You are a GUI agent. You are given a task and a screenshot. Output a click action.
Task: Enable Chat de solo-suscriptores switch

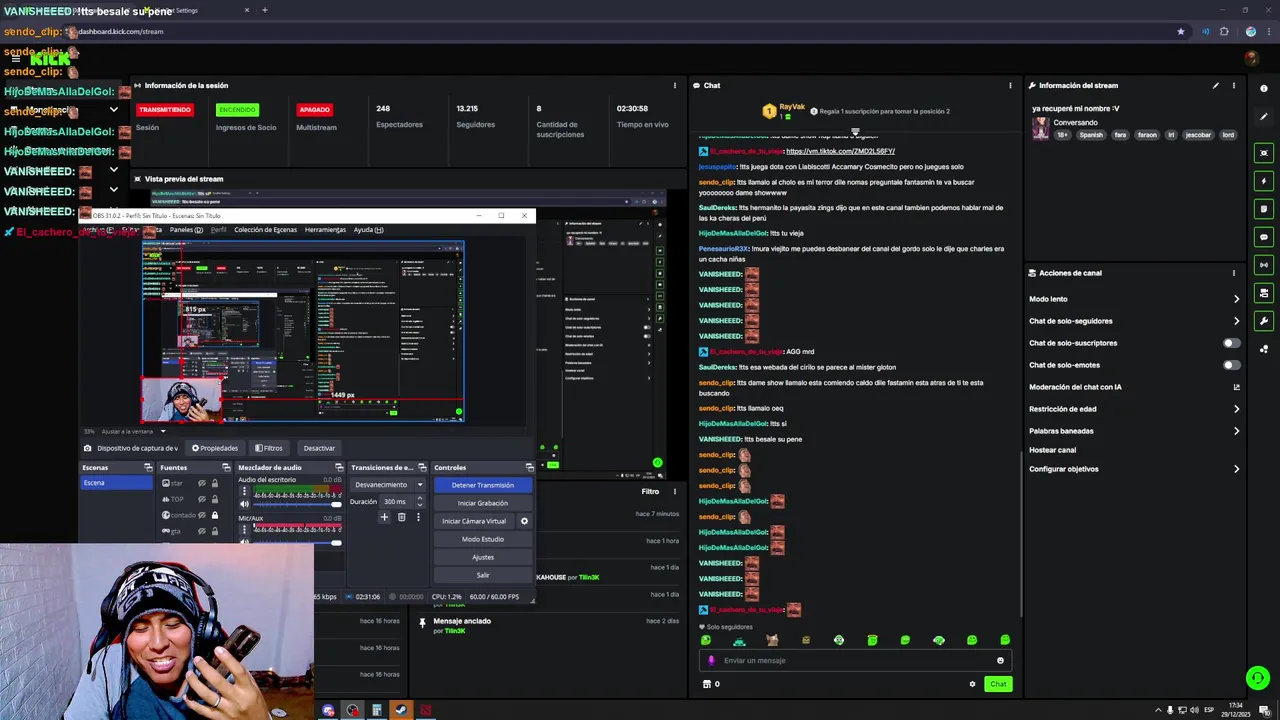pyautogui.click(x=1232, y=343)
